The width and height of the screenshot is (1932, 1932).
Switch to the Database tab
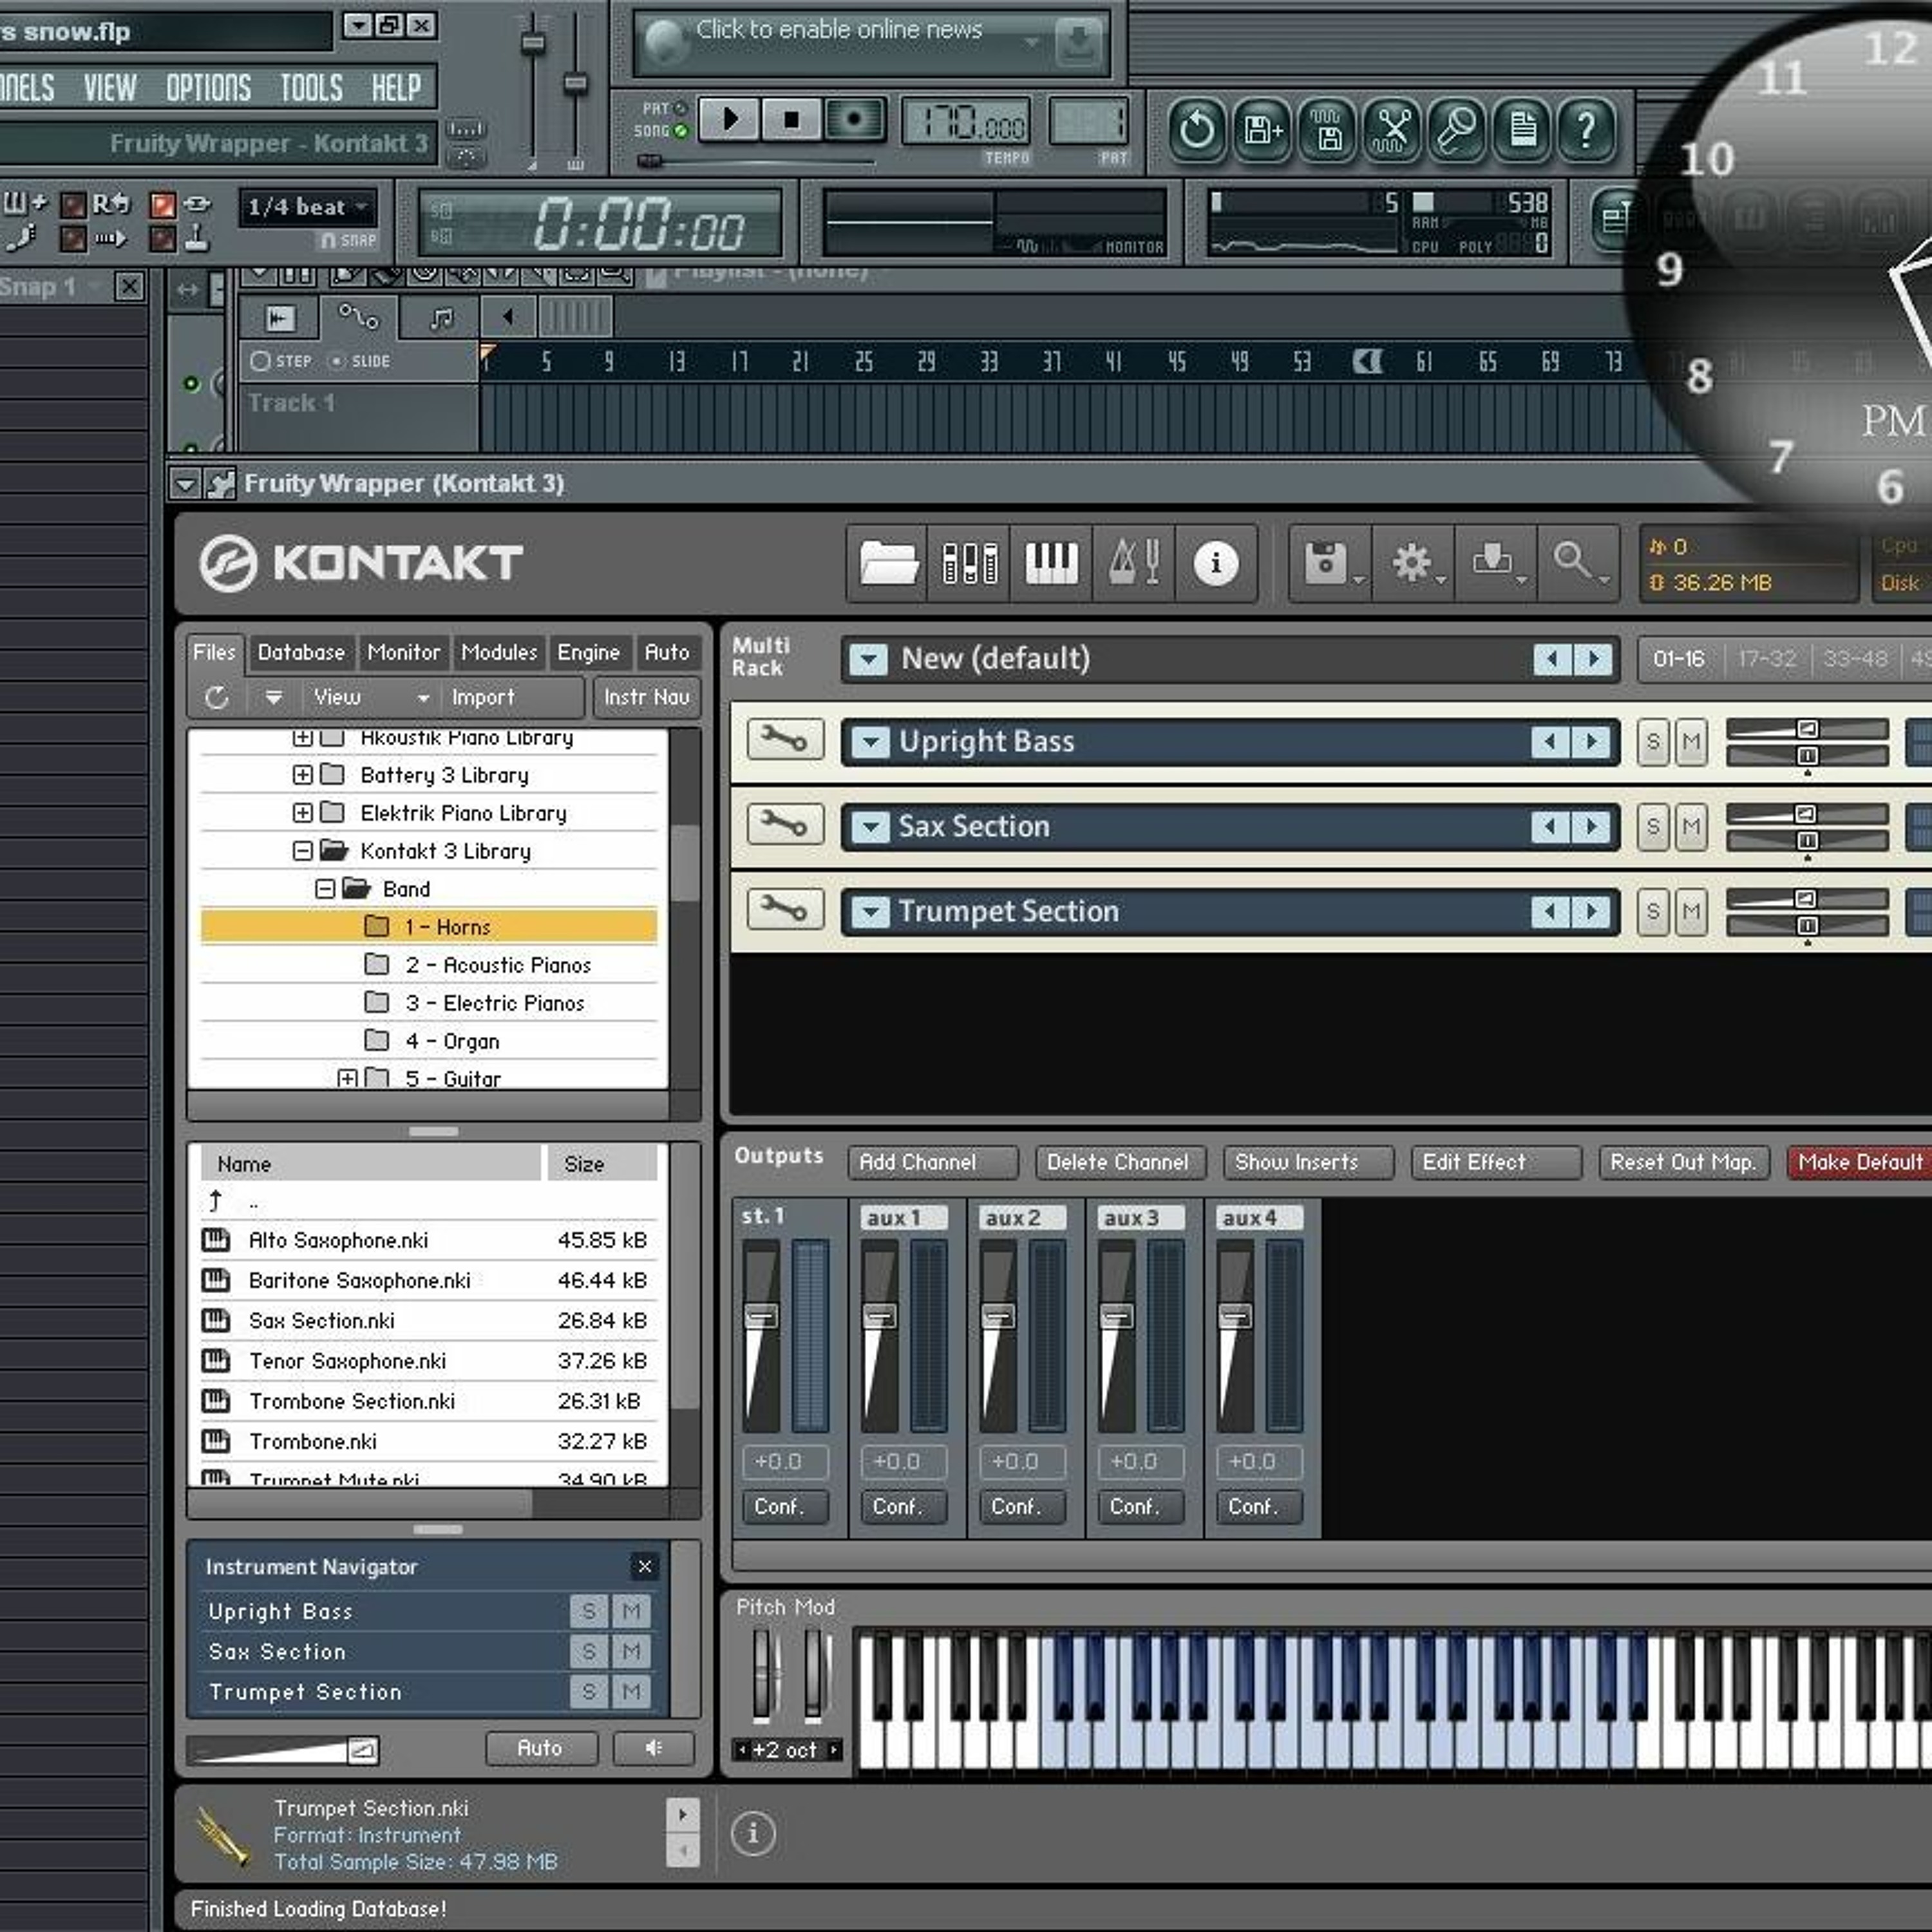pos(301,652)
